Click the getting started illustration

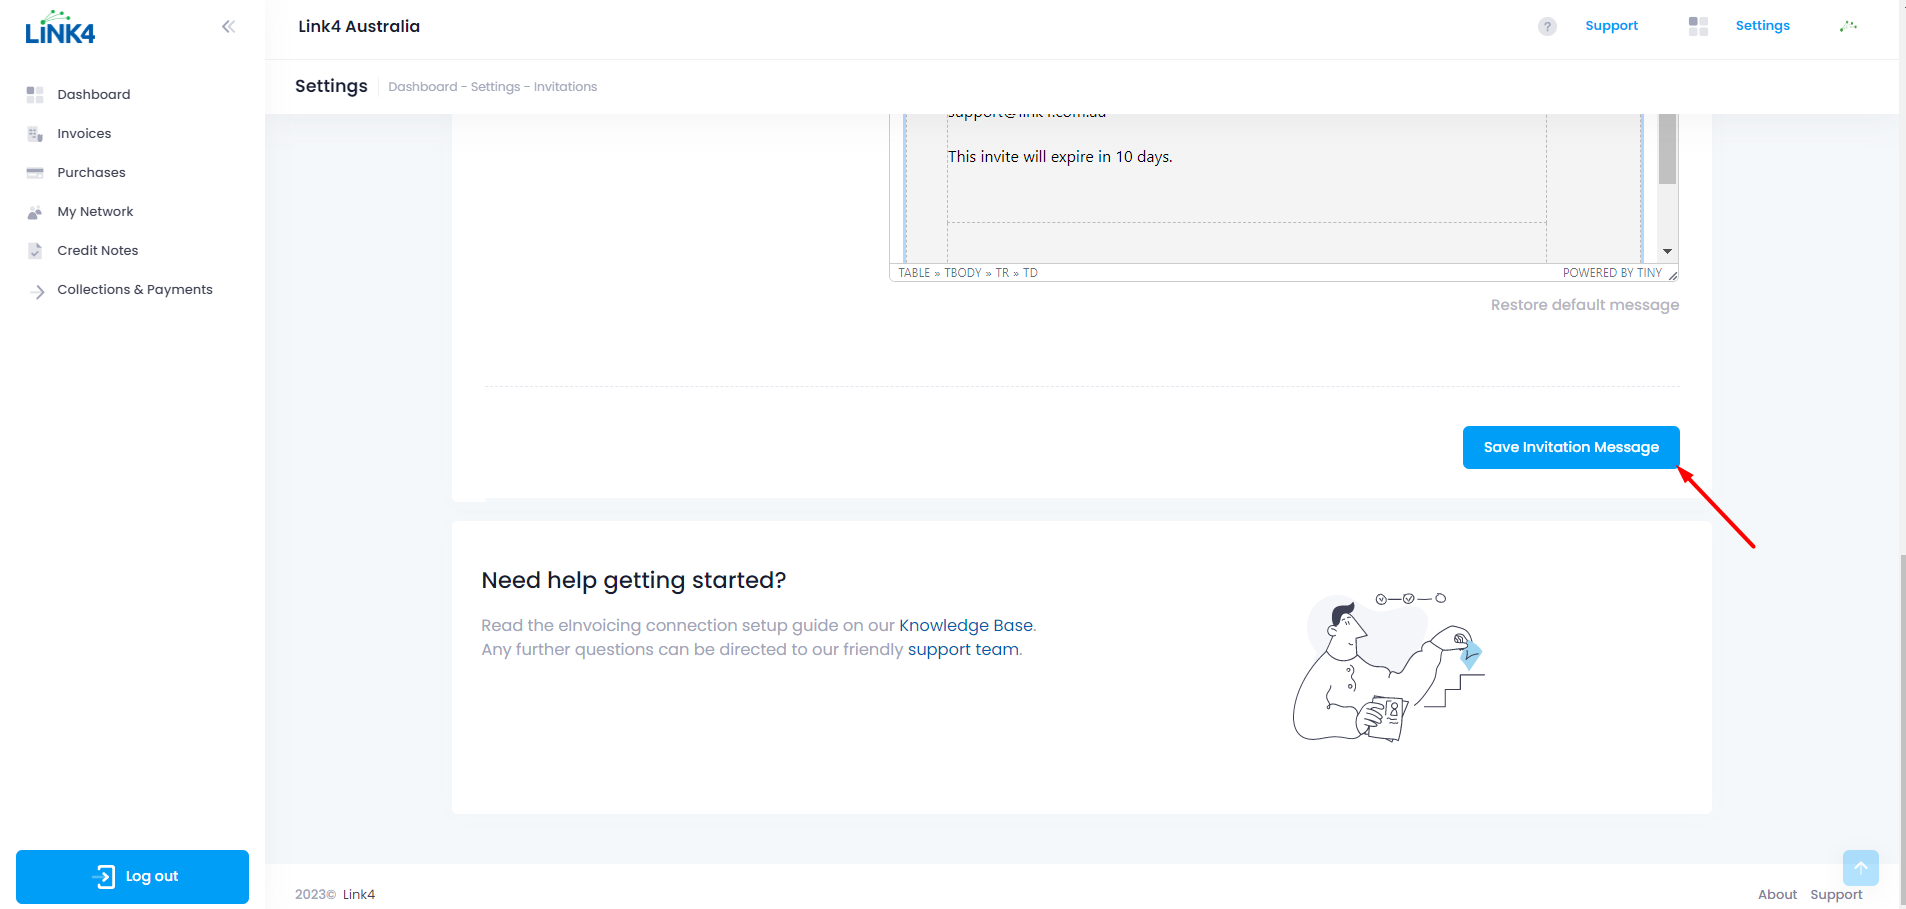(1389, 667)
